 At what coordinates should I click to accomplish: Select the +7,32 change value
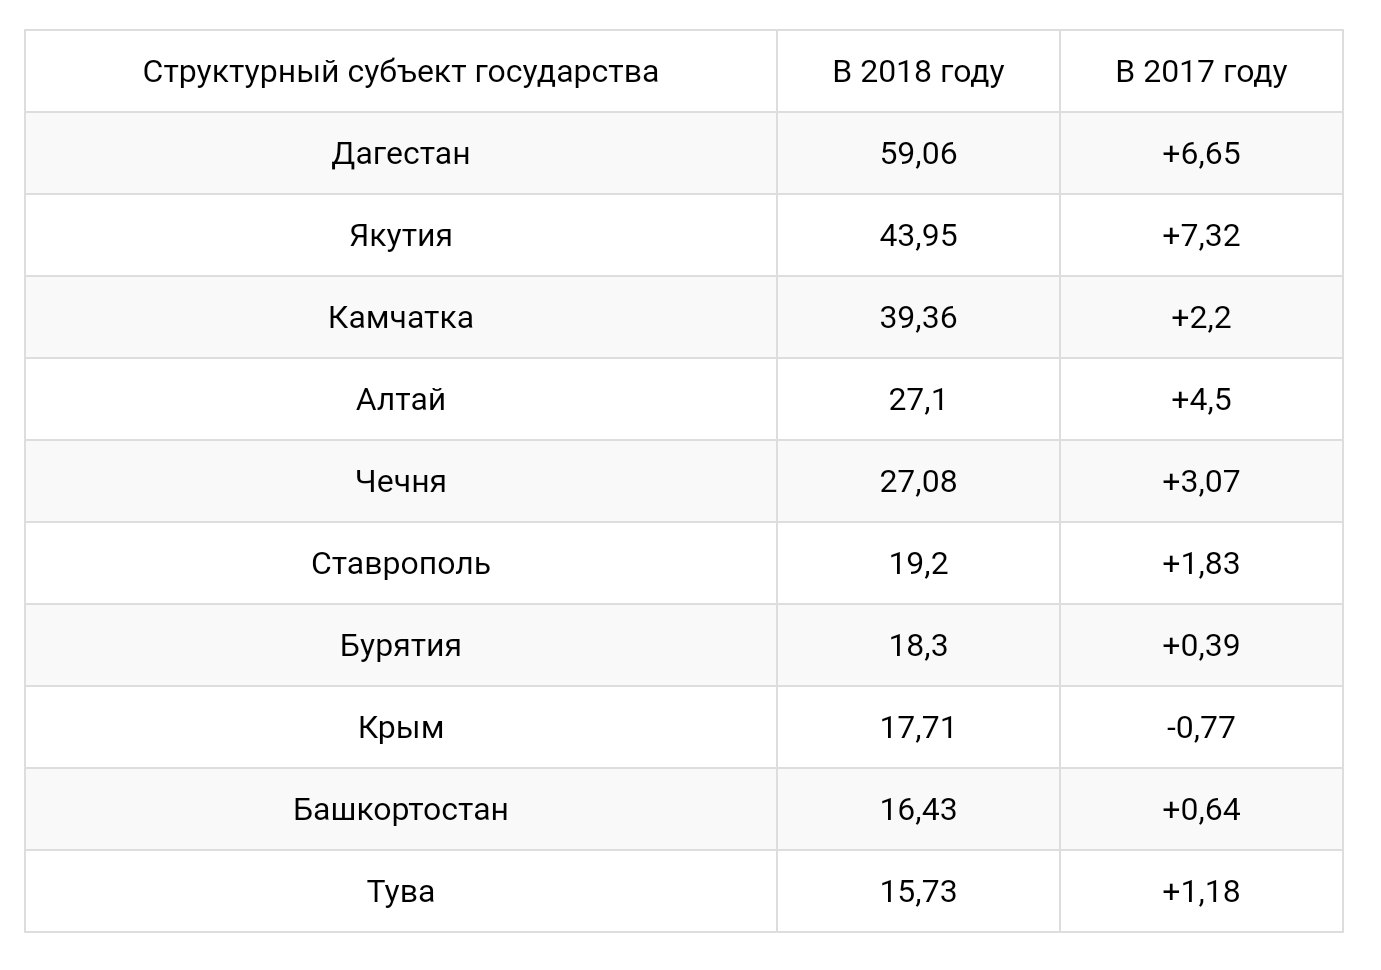coord(1201,235)
